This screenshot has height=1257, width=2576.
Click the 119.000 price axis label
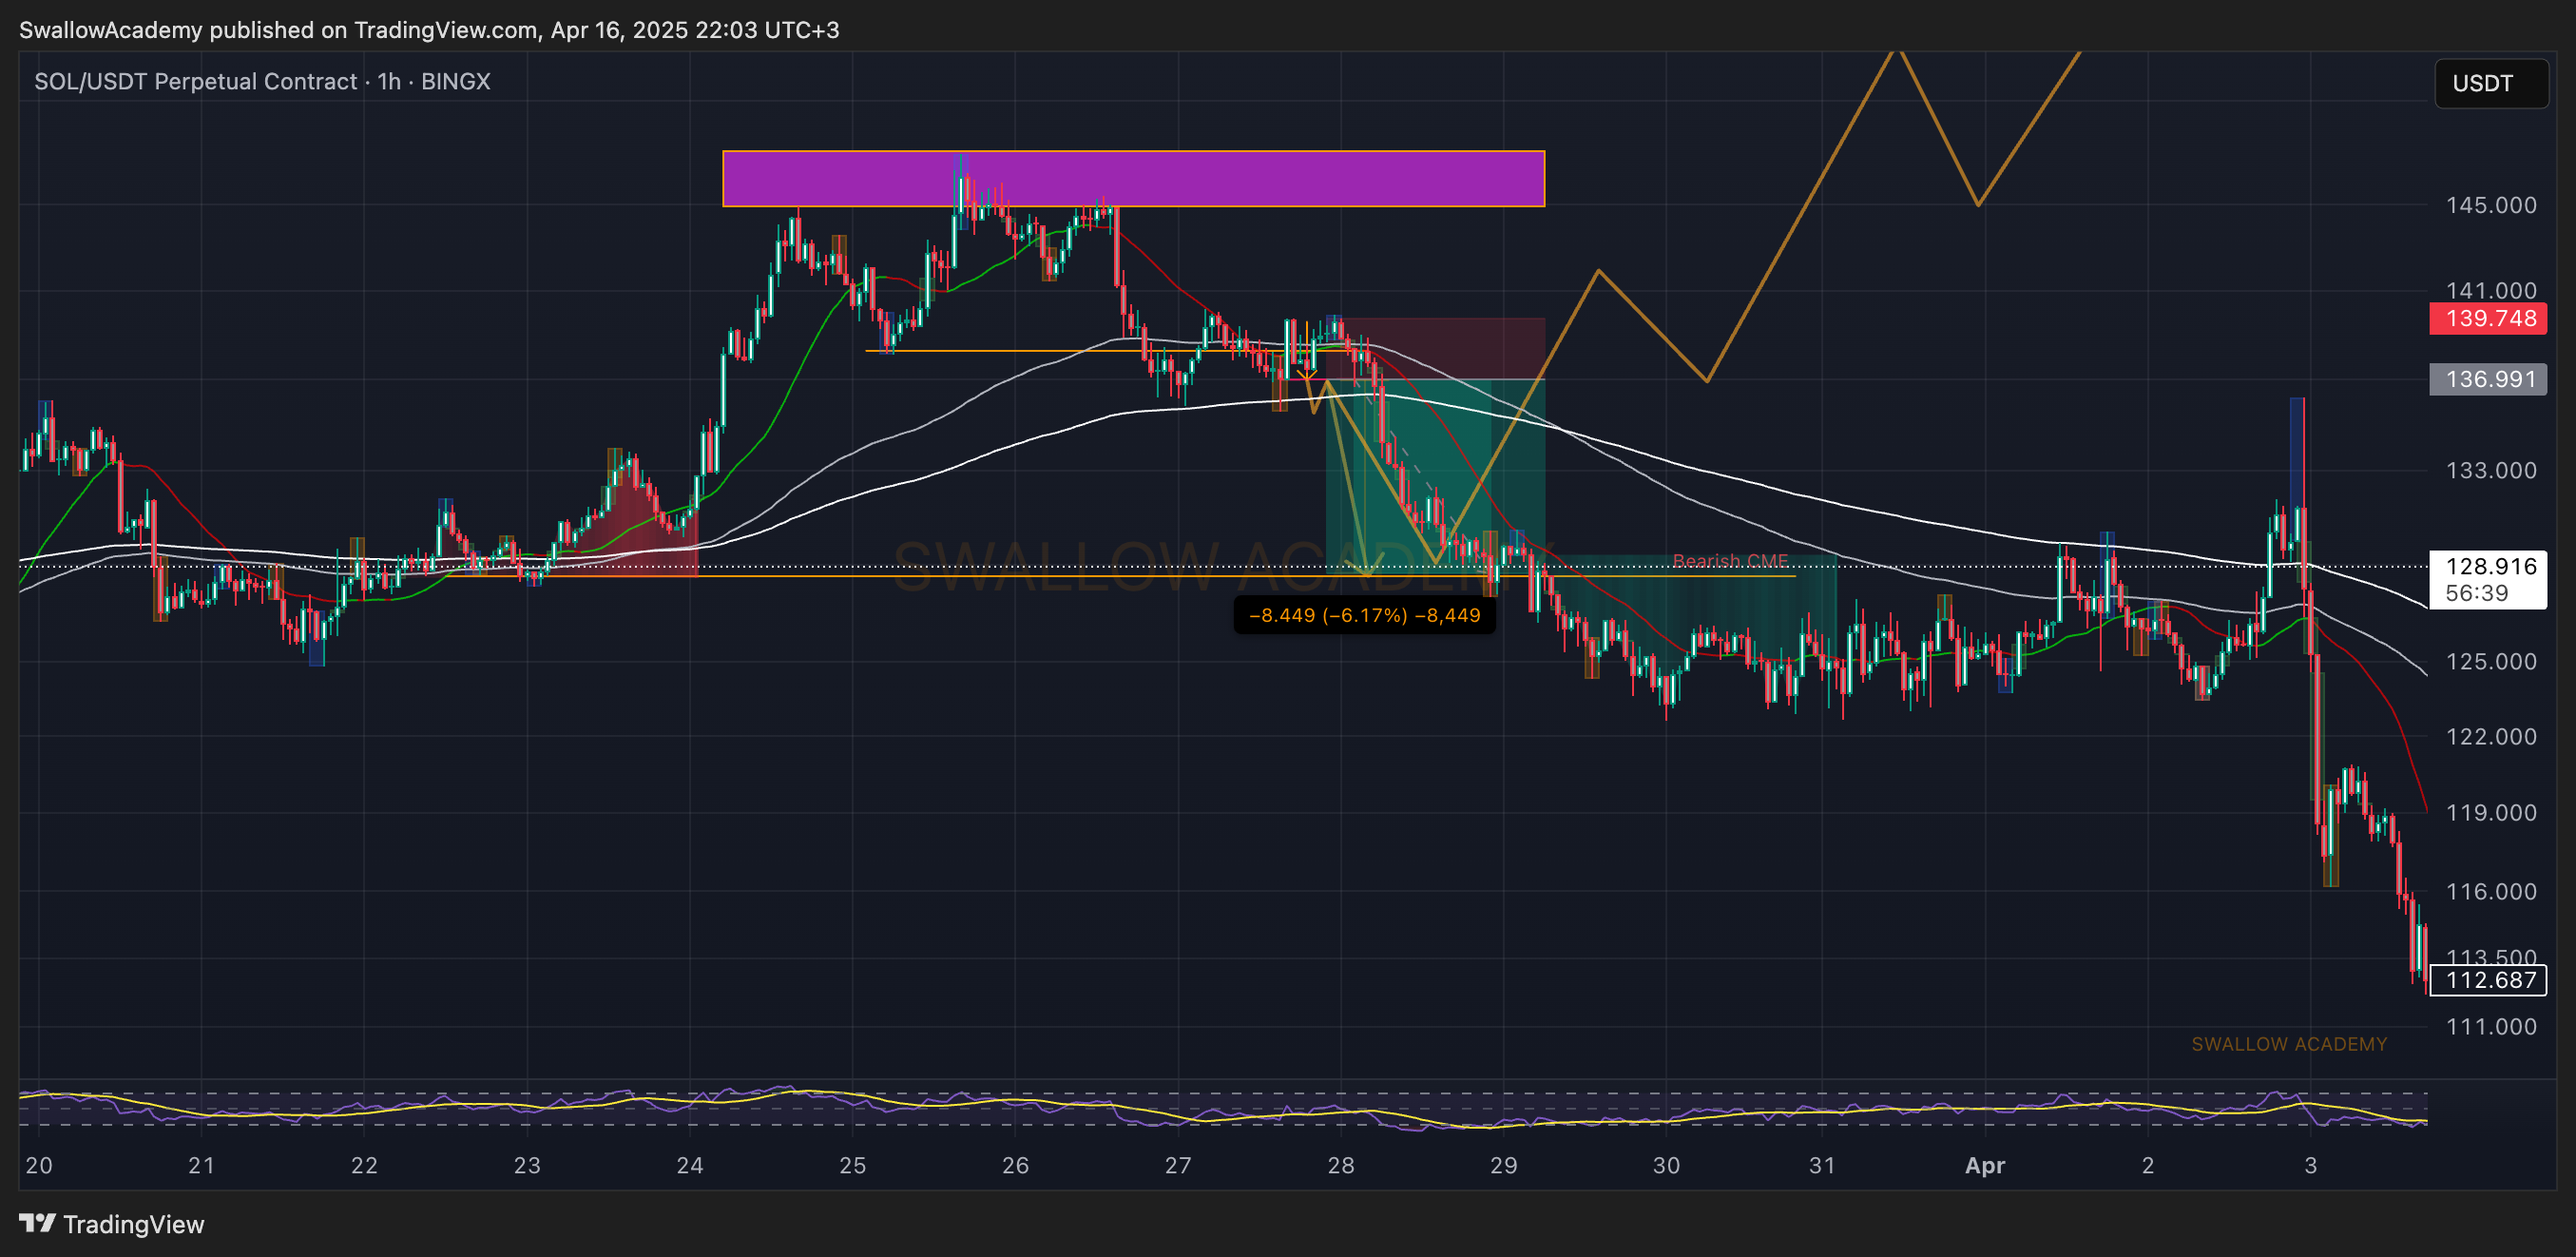[x=2491, y=812]
